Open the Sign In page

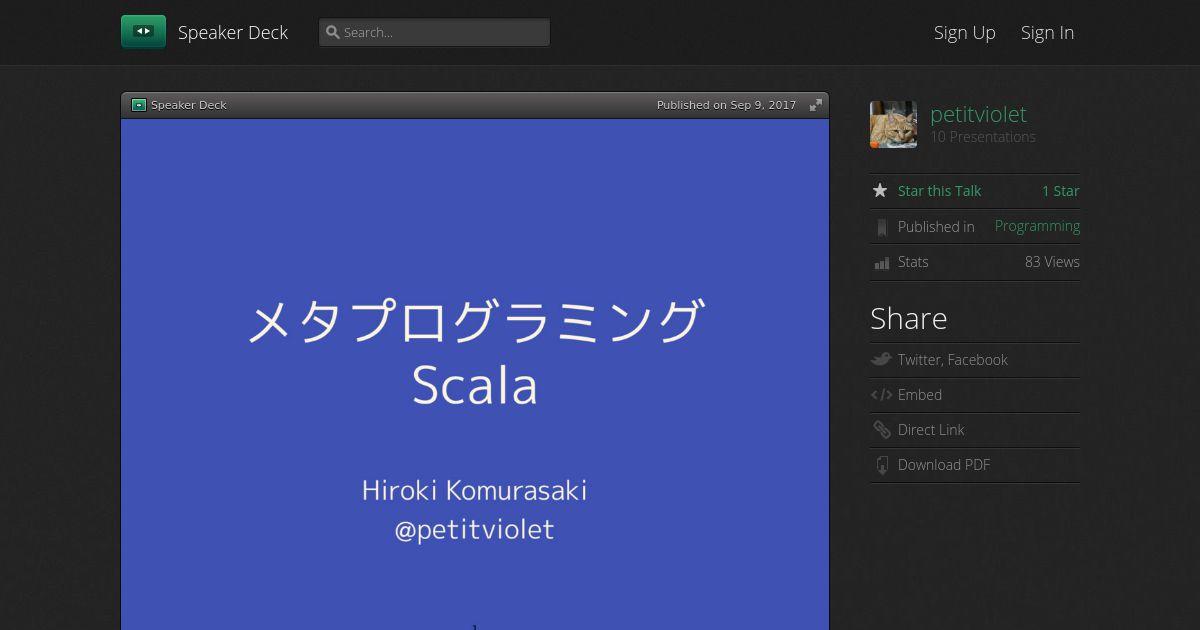1047,32
